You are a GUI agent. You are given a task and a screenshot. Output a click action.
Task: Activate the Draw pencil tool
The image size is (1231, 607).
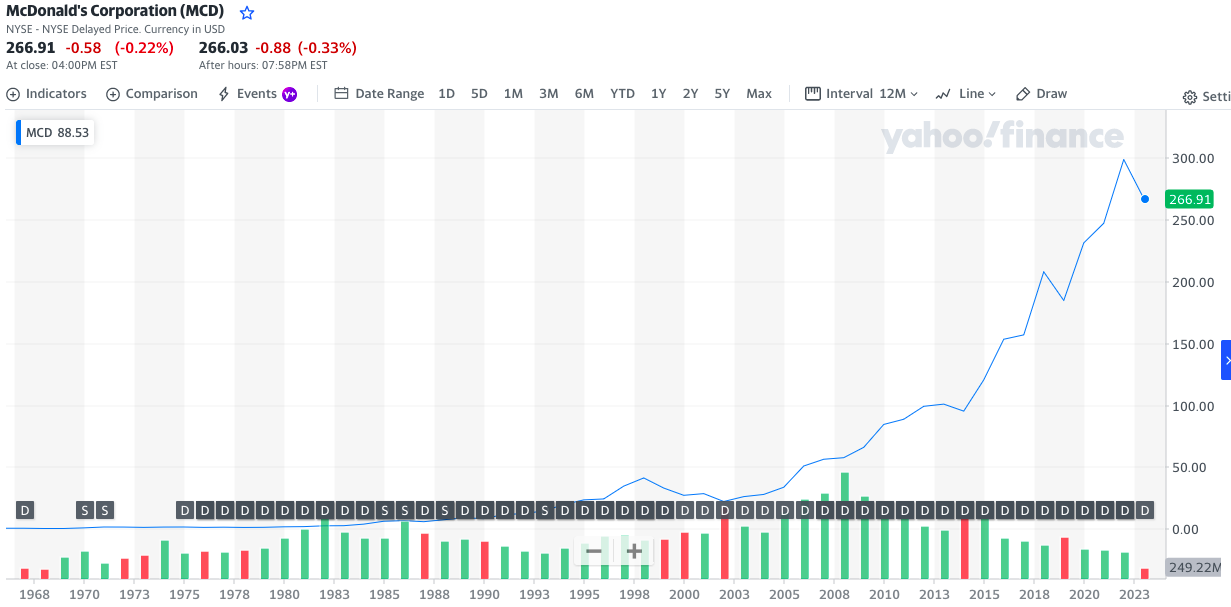point(1042,94)
